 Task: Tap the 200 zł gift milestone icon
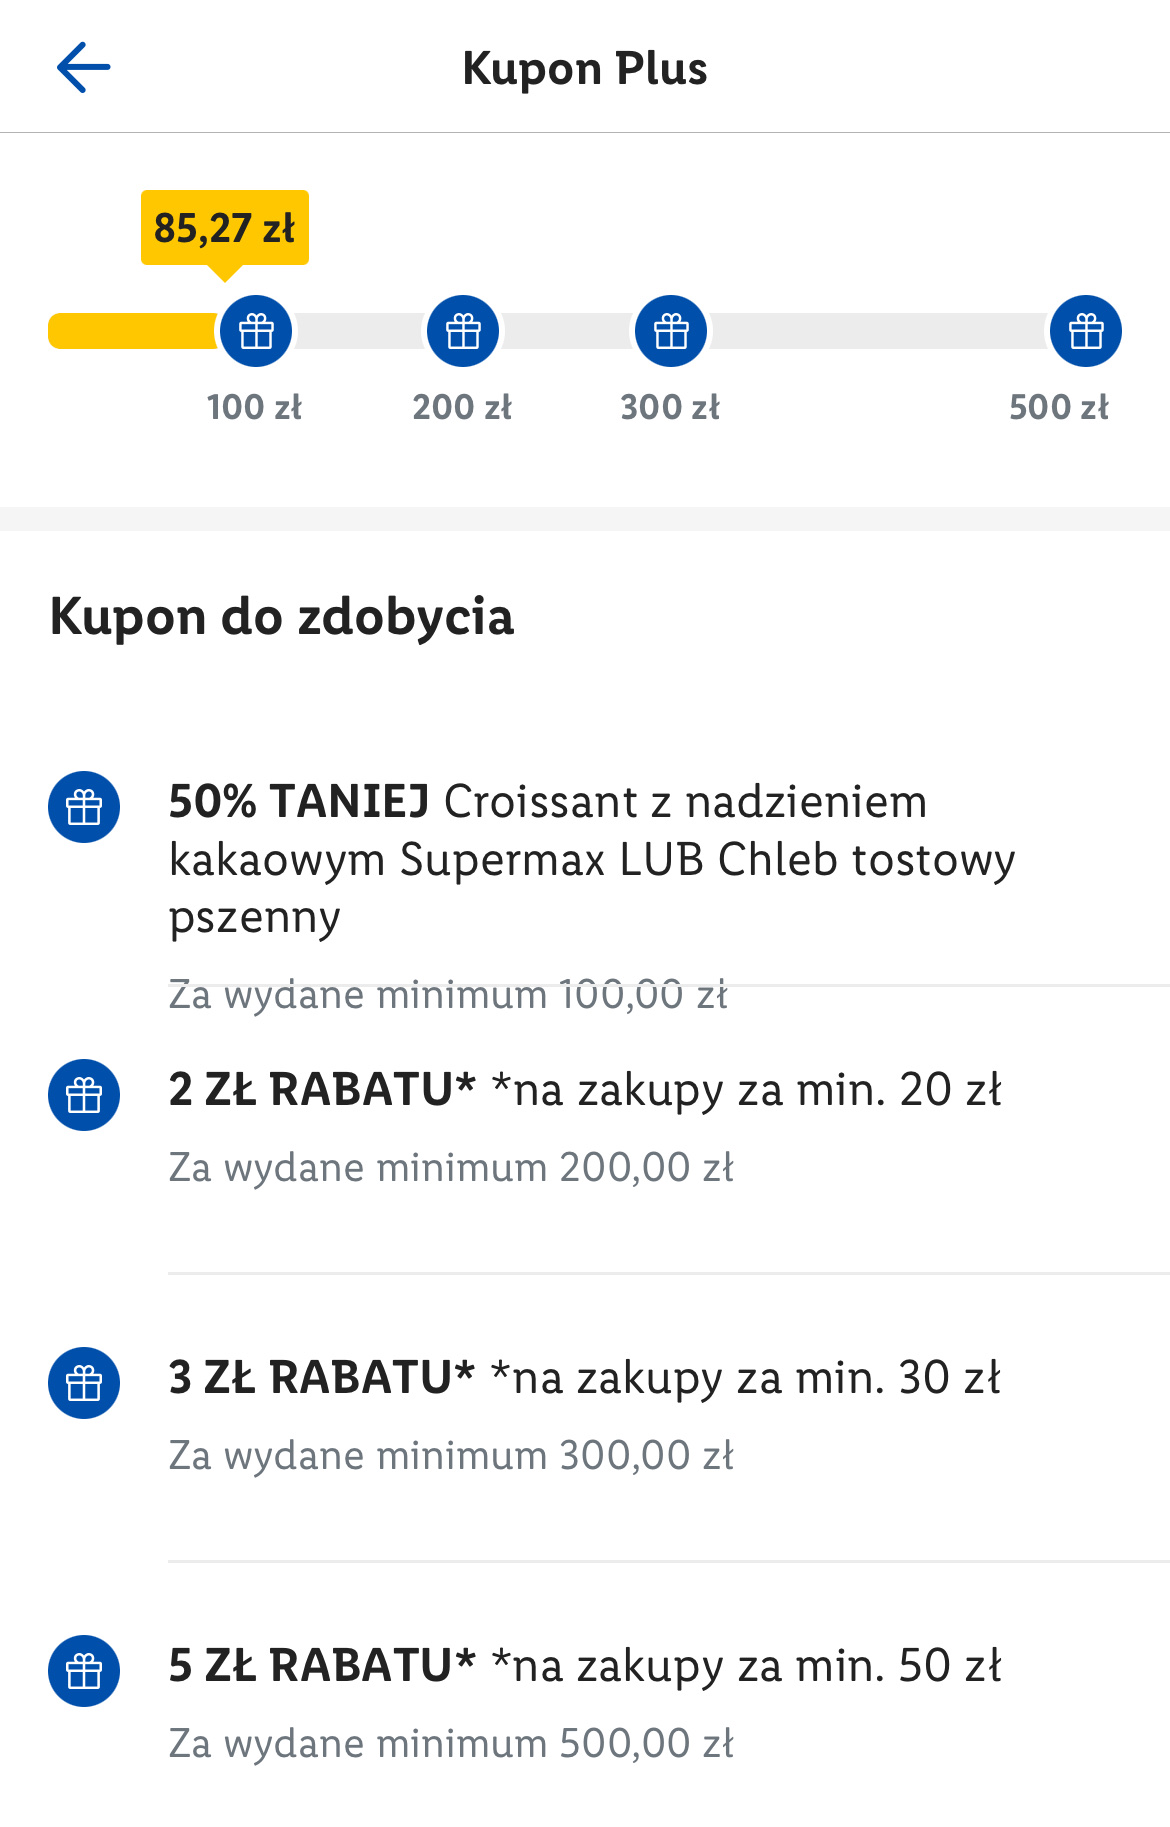pyautogui.click(x=463, y=331)
